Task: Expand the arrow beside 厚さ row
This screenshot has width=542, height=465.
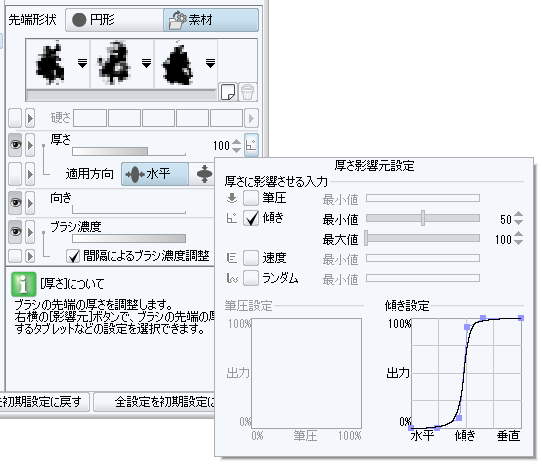Action: pos(30,145)
